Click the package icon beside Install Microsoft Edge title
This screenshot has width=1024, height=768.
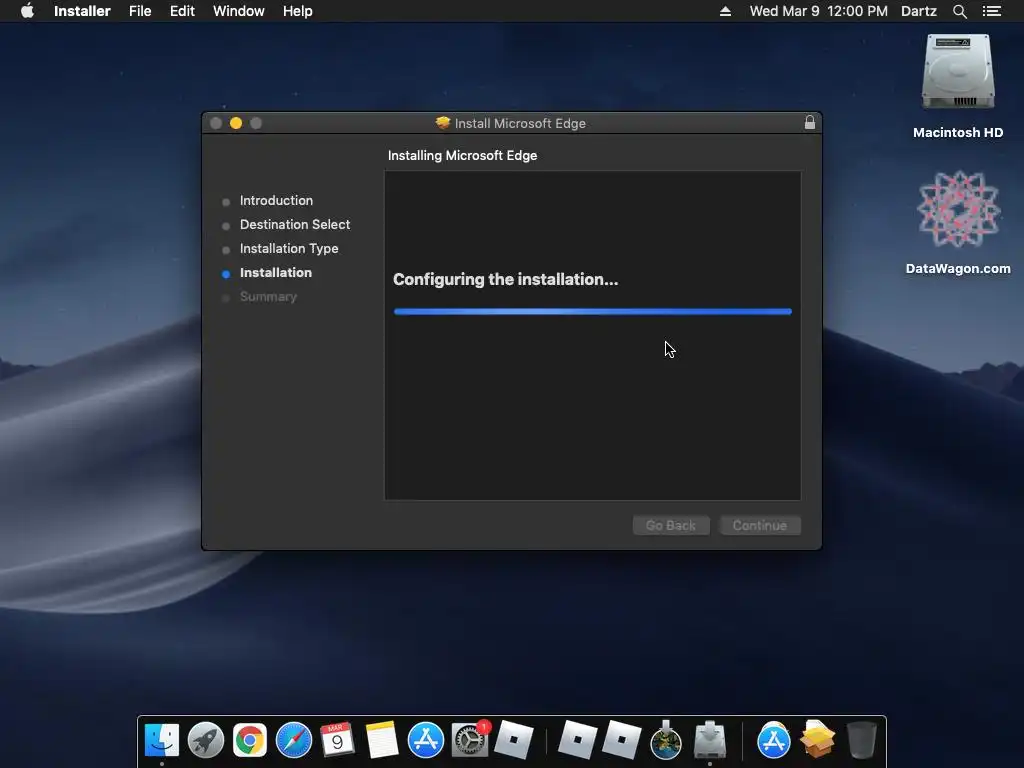443,123
